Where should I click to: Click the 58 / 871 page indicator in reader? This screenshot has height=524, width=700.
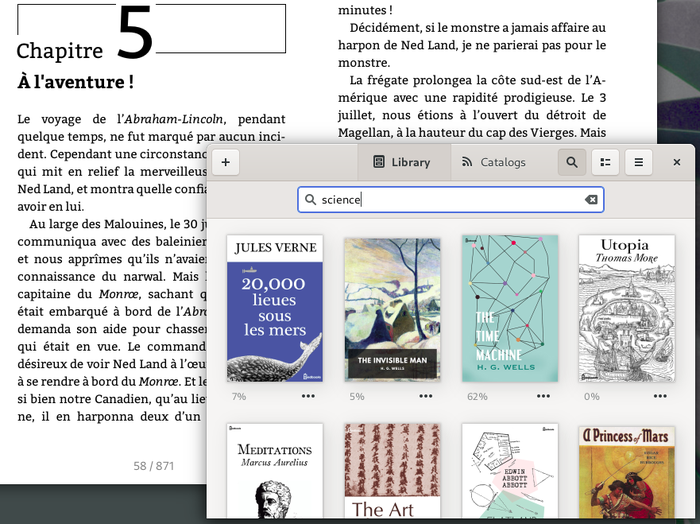pyautogui.click(x=154, y=466)
